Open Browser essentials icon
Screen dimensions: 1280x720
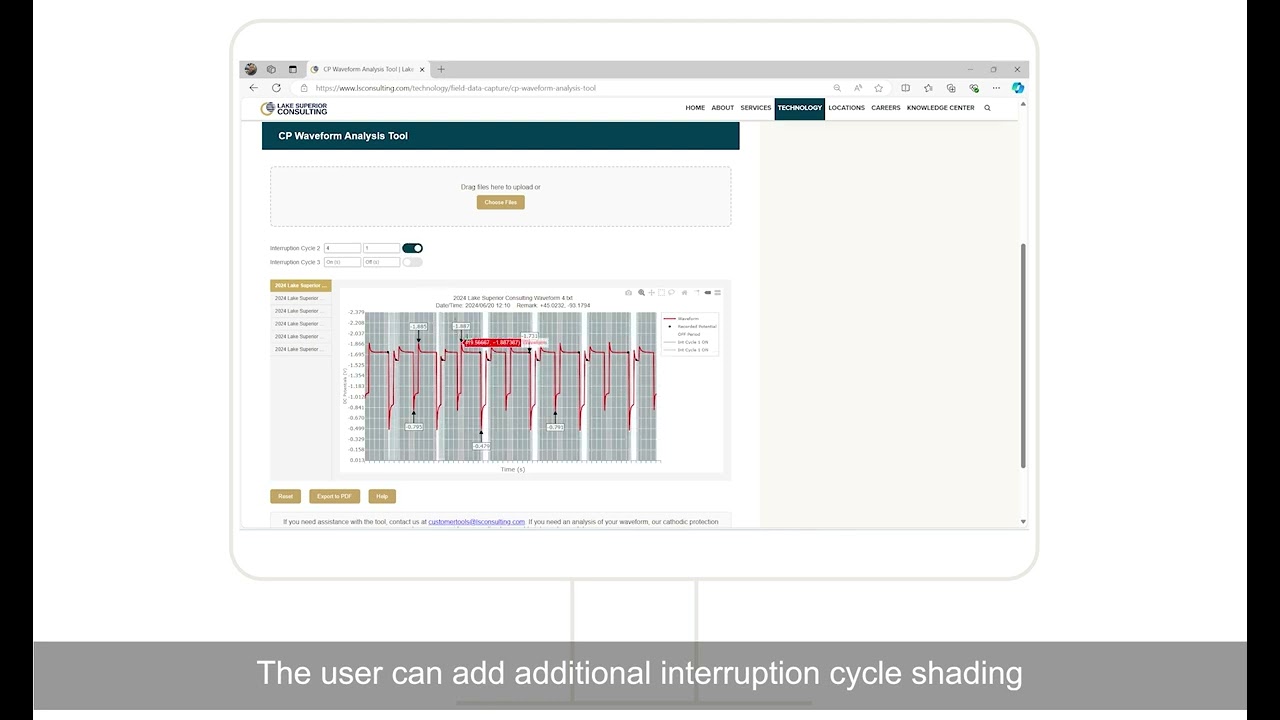974,88
